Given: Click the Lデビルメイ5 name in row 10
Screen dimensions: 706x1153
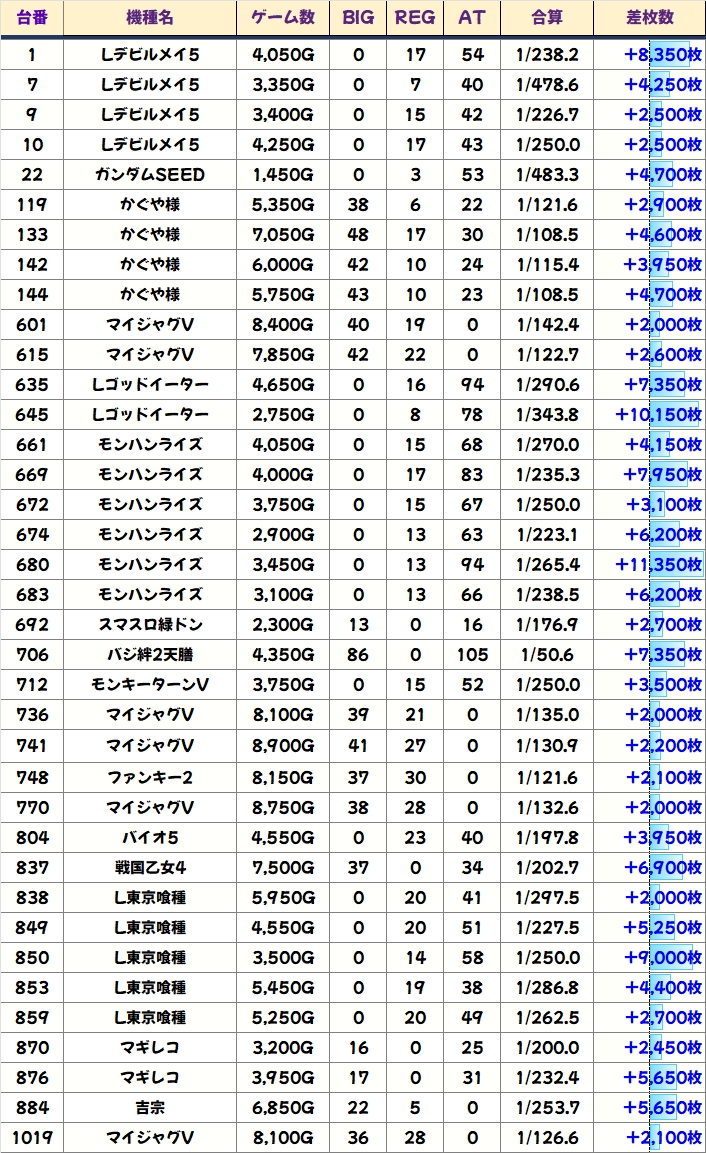Looking at the screenshot, I should click(150, 145).
